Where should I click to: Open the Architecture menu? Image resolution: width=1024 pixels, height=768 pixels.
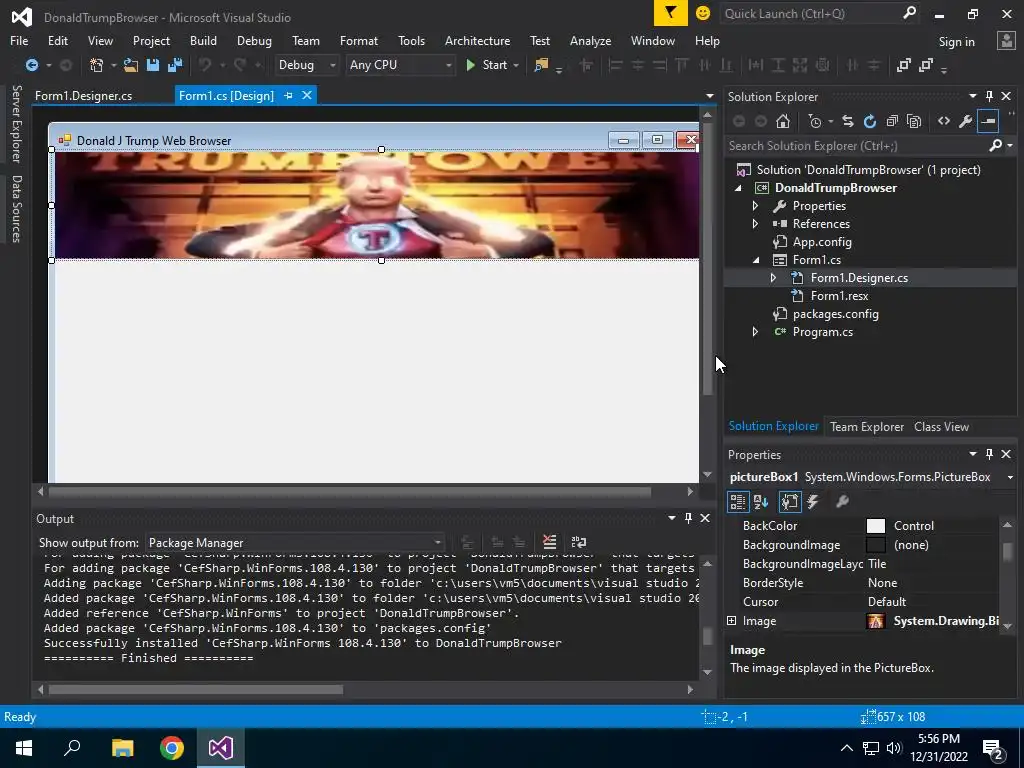[477, 40]
